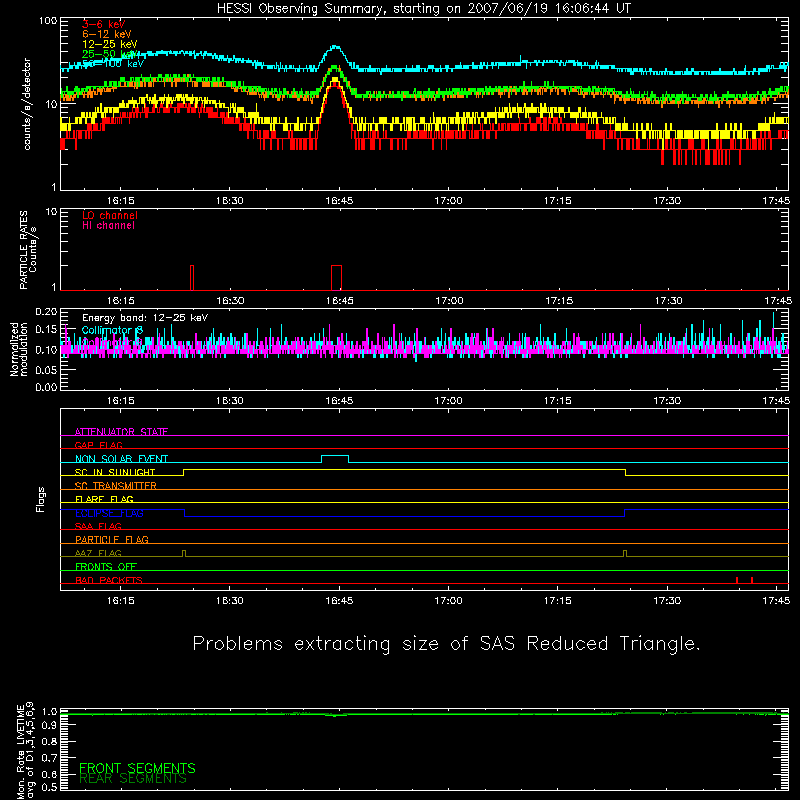Click the 0.9 value on the livetime axis

(x=49, y=726)
